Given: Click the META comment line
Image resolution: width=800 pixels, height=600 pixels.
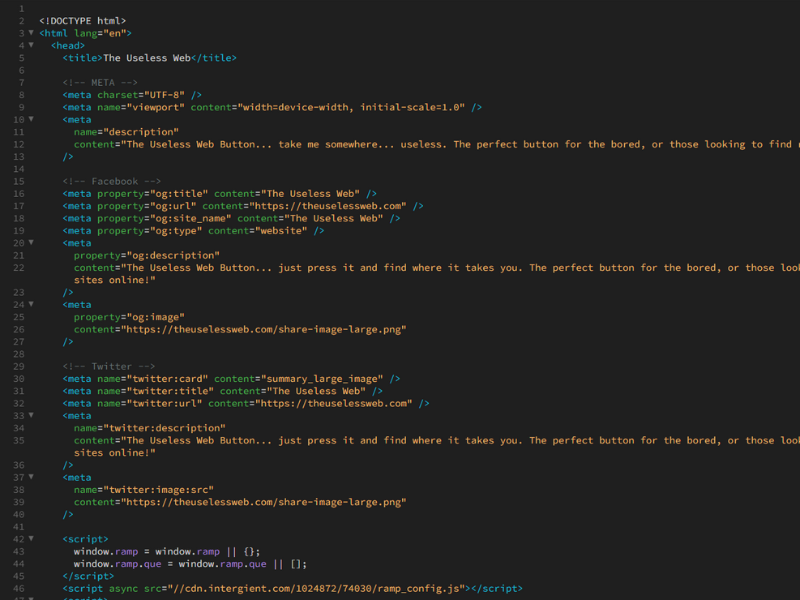Looking at the screenshot, I should (x=100, y=82).
